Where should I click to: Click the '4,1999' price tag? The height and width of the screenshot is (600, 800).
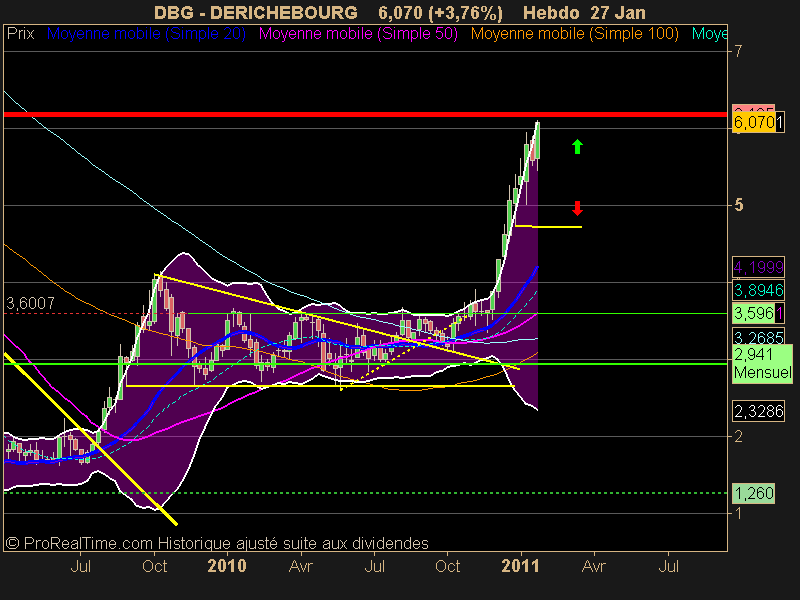click(x=758, y=267)
